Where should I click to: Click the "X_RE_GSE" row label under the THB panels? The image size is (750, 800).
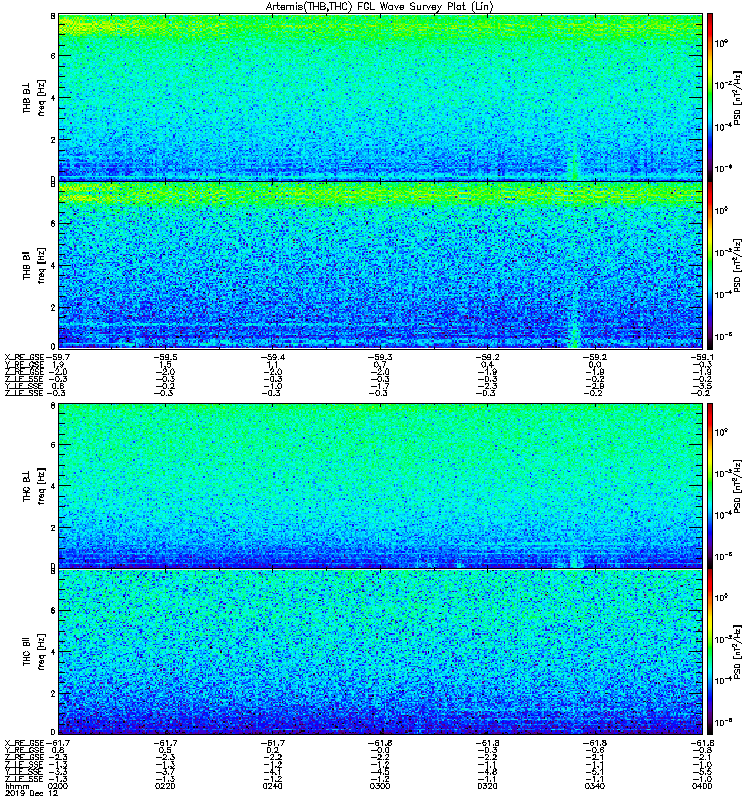pos(24,357)
